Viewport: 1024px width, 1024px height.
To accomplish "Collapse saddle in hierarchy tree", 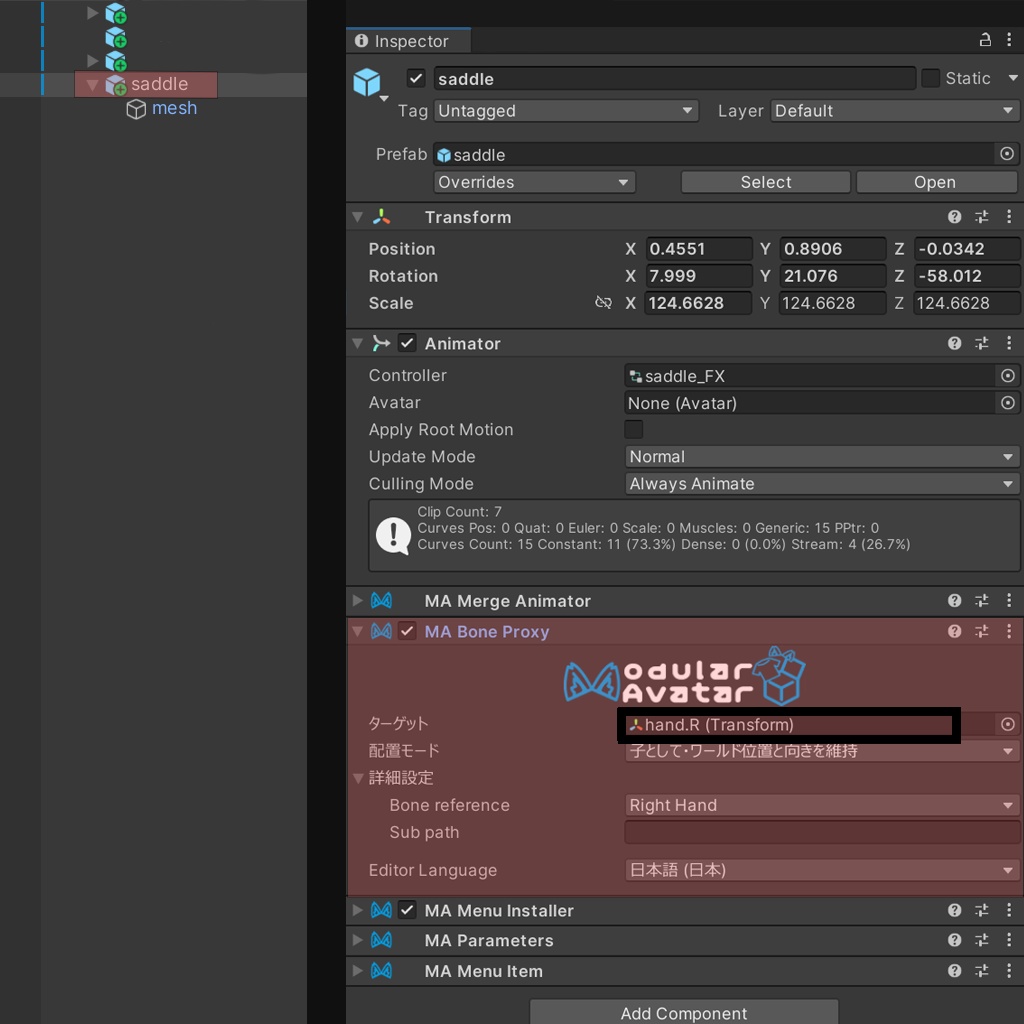I will pyautogui.click(x=92, y=85).
